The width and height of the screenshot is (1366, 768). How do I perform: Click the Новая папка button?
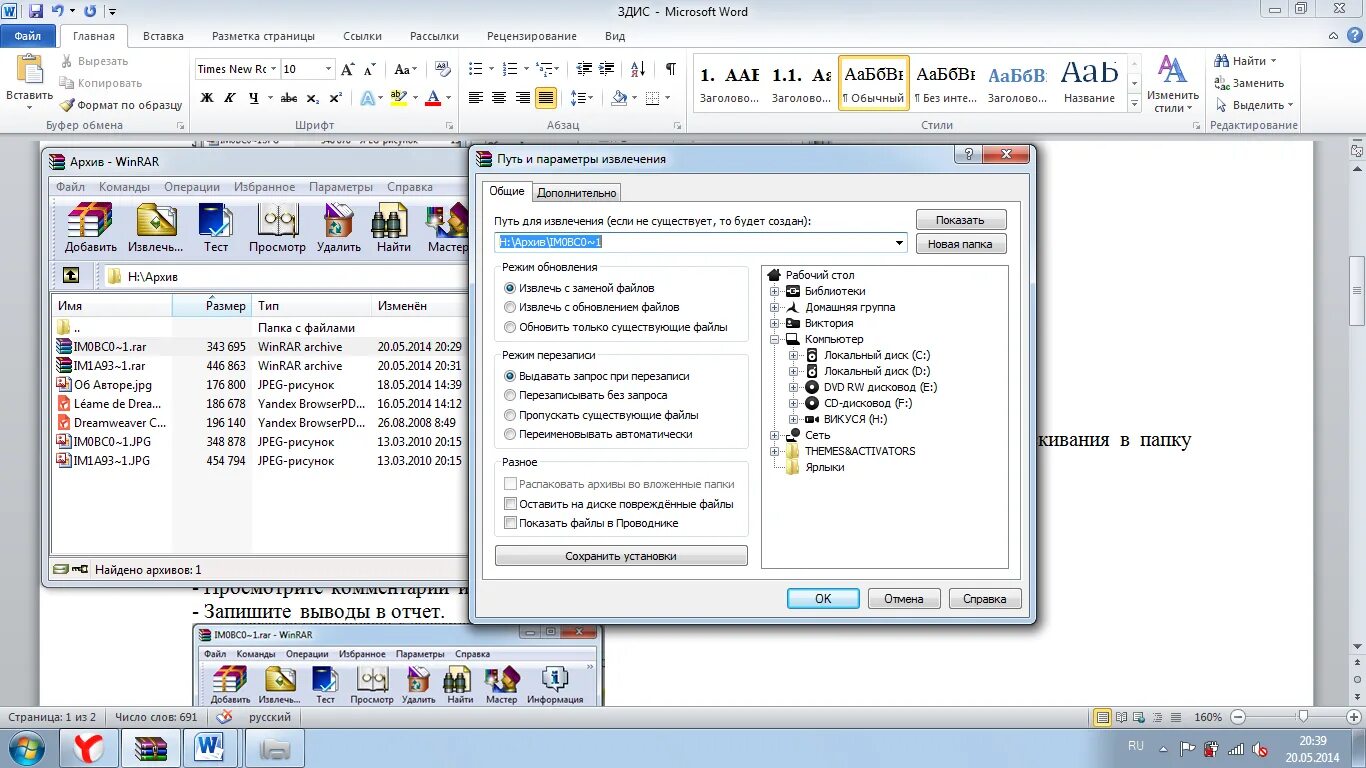[x=961, y=244]
